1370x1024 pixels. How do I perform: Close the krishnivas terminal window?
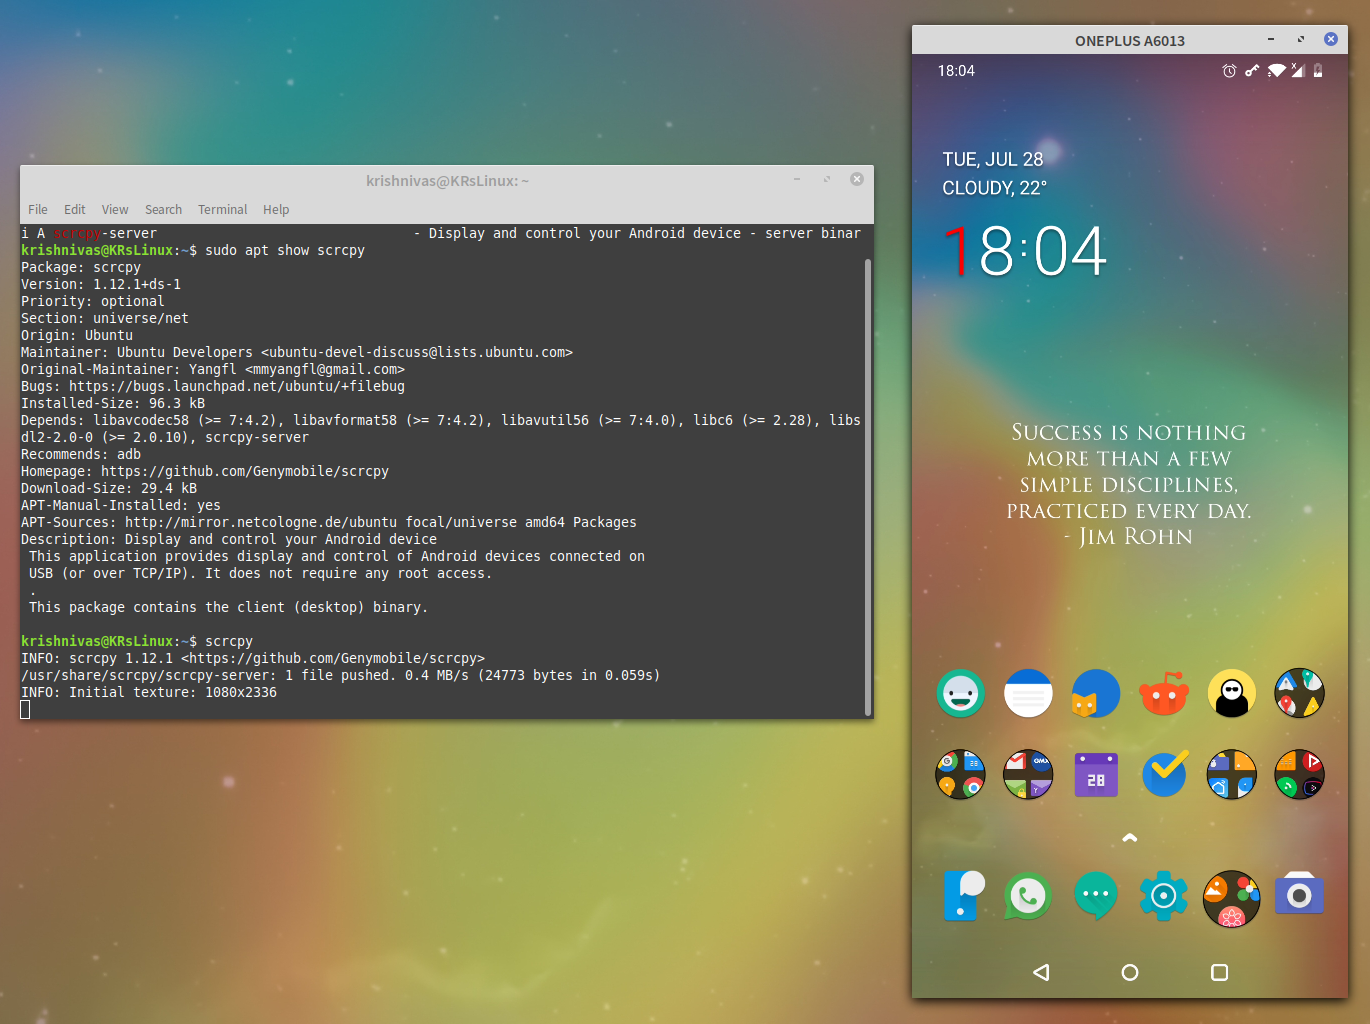tap(857, 180)
